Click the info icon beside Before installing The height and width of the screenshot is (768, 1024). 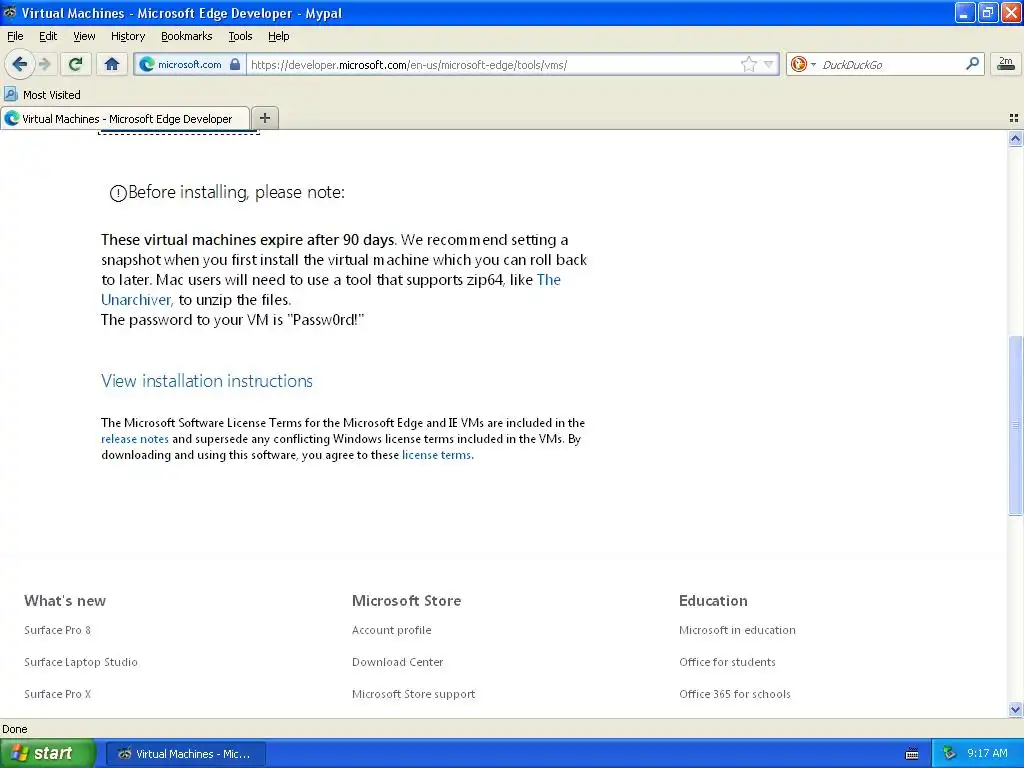118,193
